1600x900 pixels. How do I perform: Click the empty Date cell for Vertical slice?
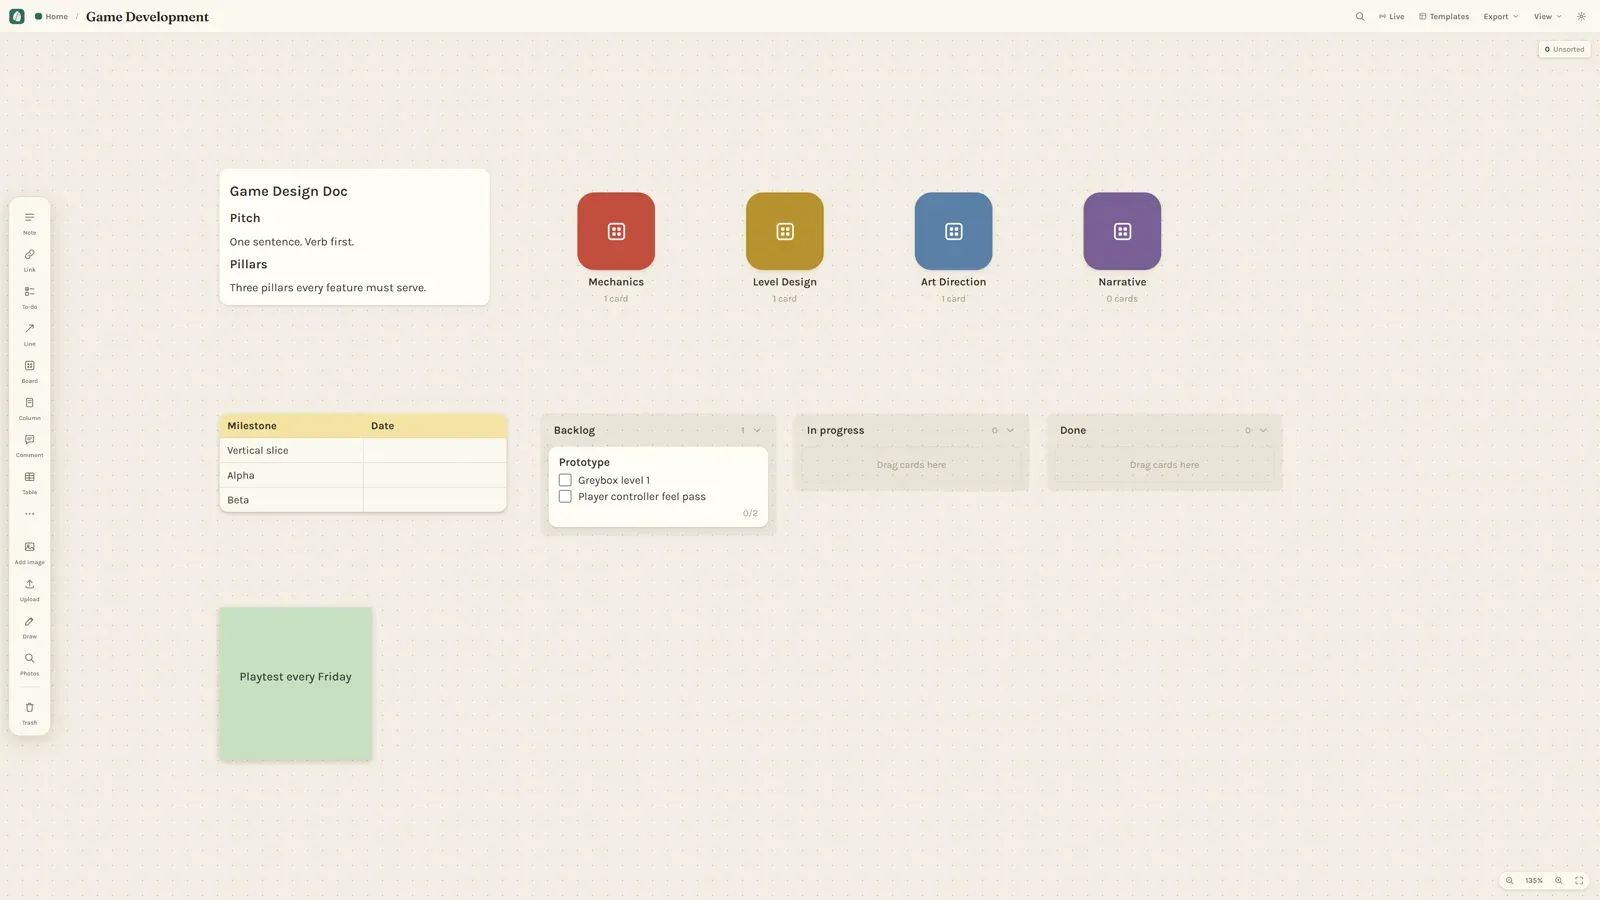pos(435,451)
